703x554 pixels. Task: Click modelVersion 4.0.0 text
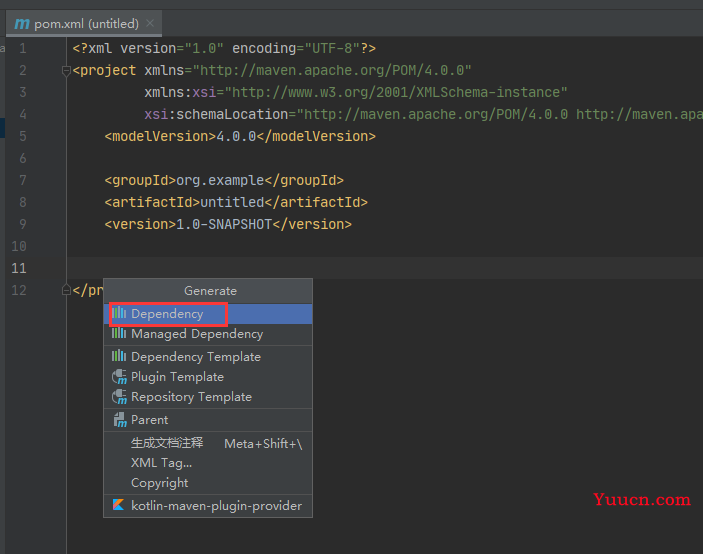pyautogui.click(x=236, y=136)
